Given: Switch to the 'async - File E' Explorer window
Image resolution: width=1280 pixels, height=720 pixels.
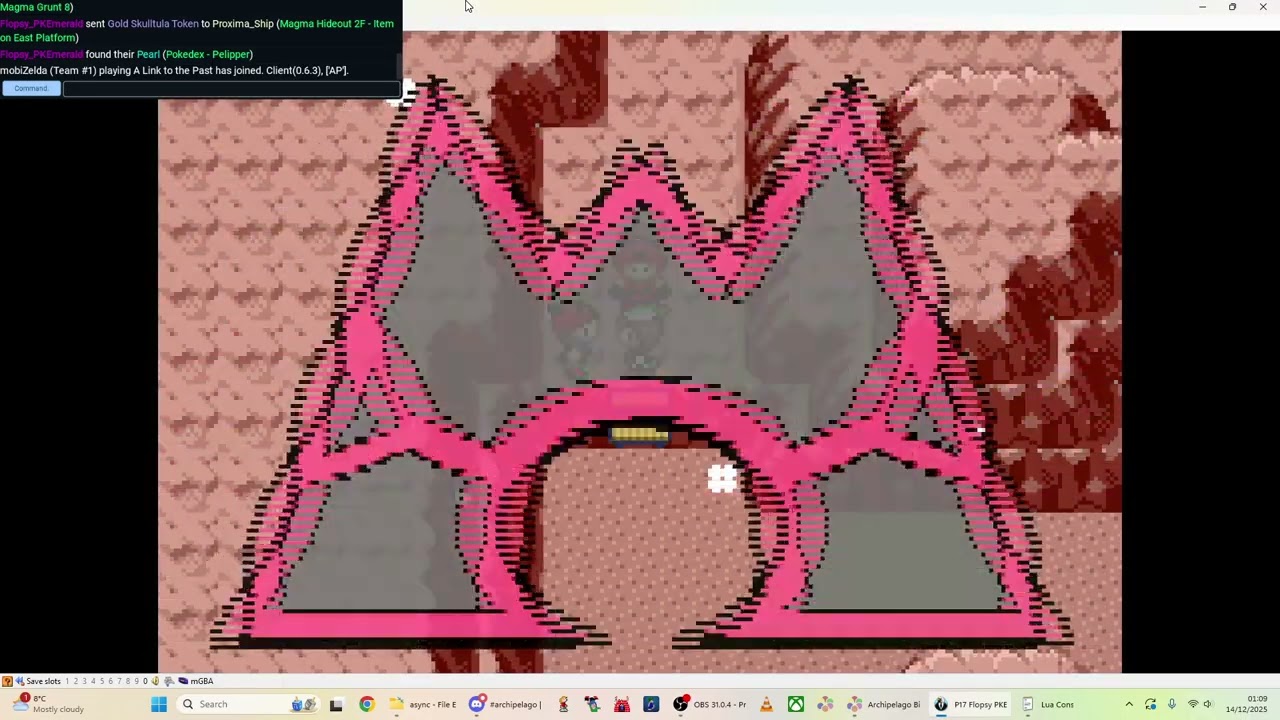Looking at the screenshot, I should click(423, 704).
